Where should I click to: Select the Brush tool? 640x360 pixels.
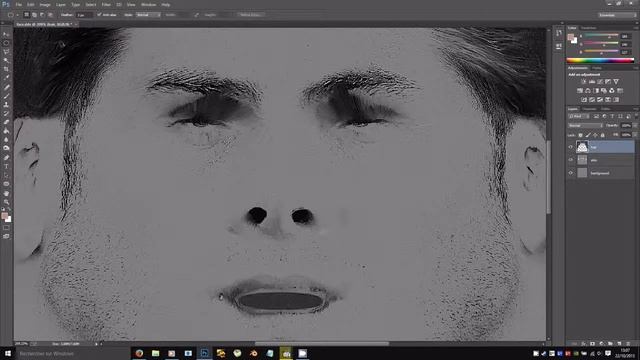pos(6,96)
